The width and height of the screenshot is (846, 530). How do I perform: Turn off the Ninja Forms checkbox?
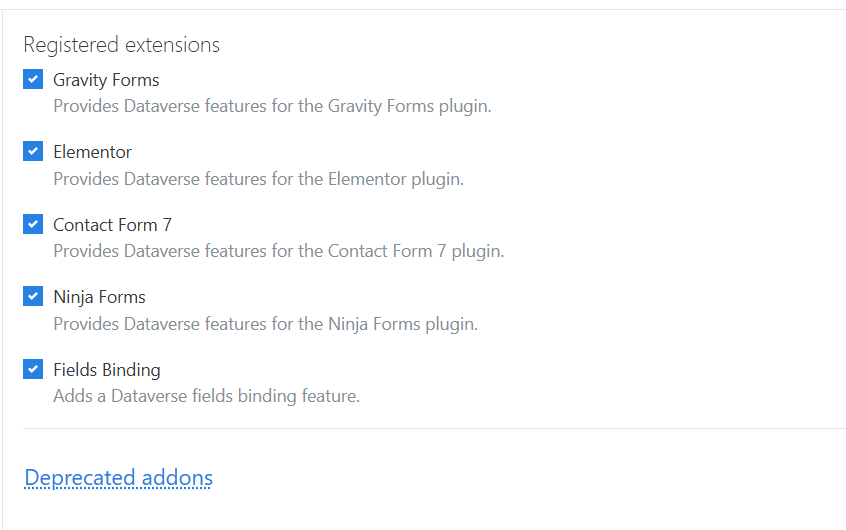[x=33, y=297]
